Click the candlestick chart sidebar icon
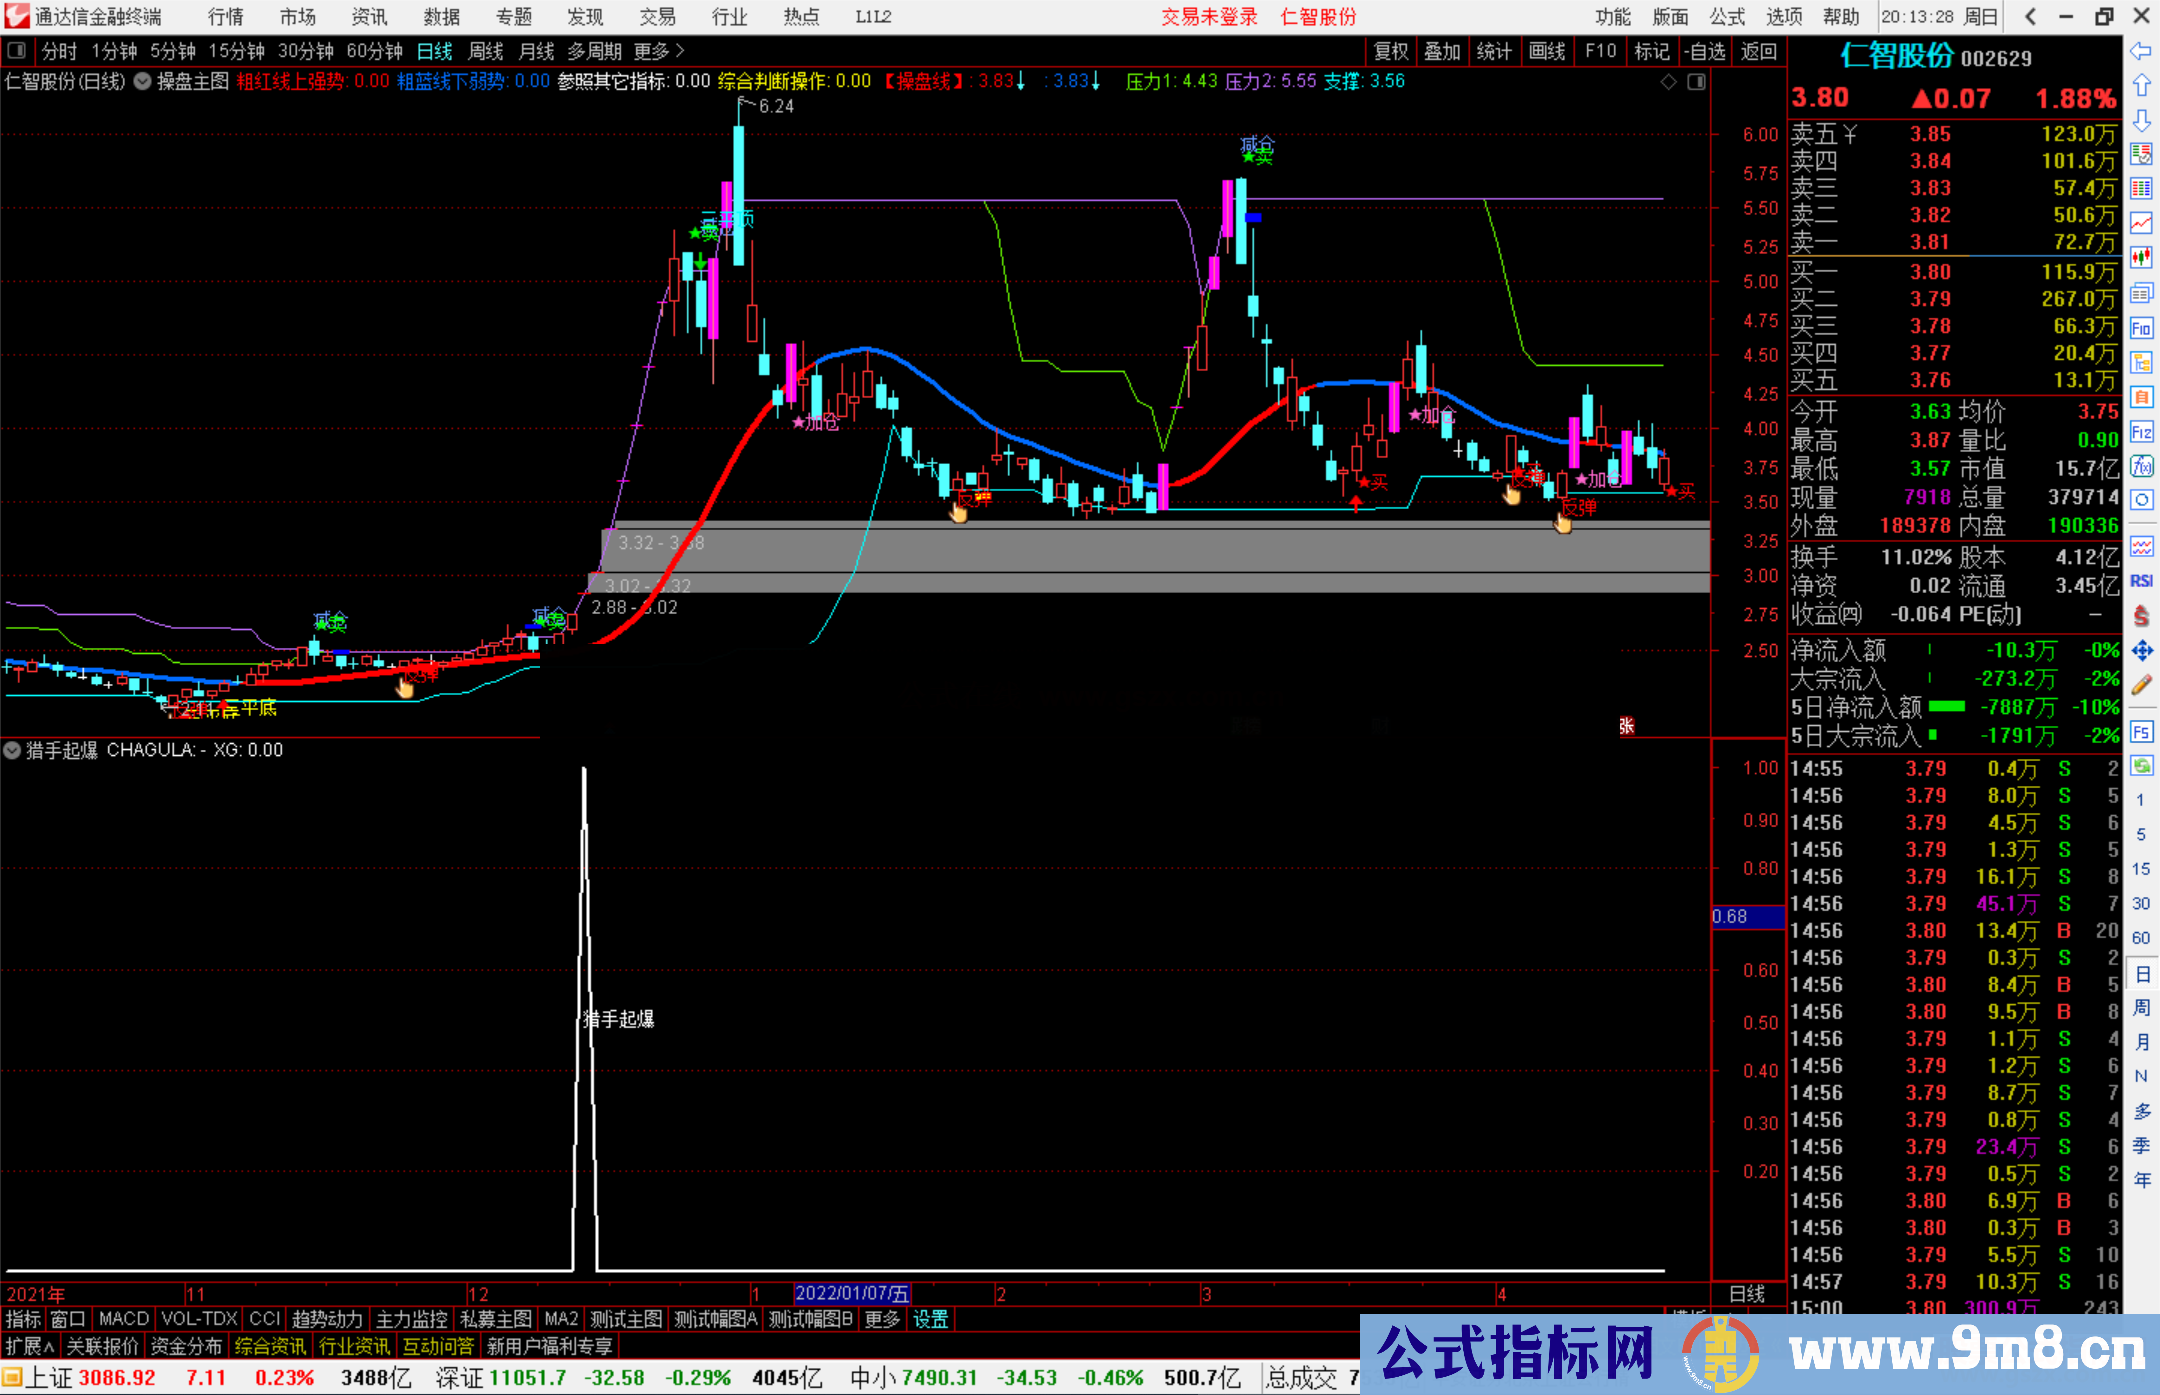The height and width of the screenshot is (1395, 2160). click(x=2141, y=257)
